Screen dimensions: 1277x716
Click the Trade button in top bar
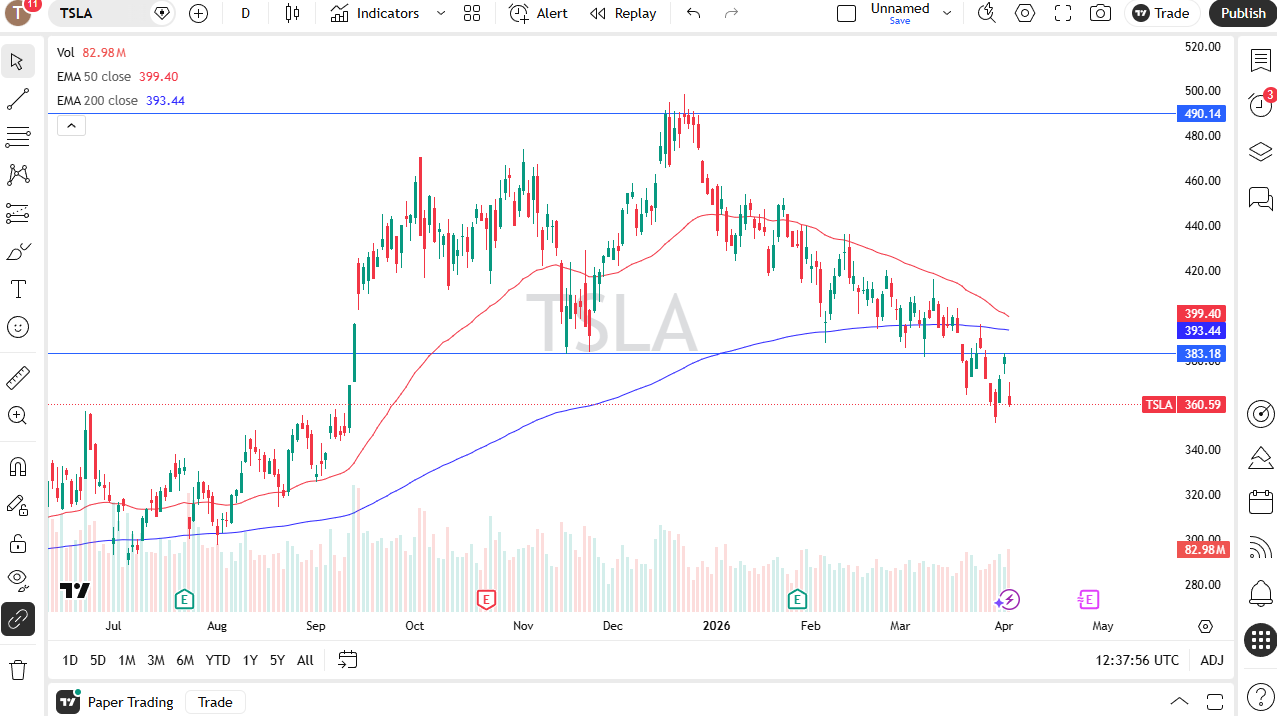tap(1162, 13)
